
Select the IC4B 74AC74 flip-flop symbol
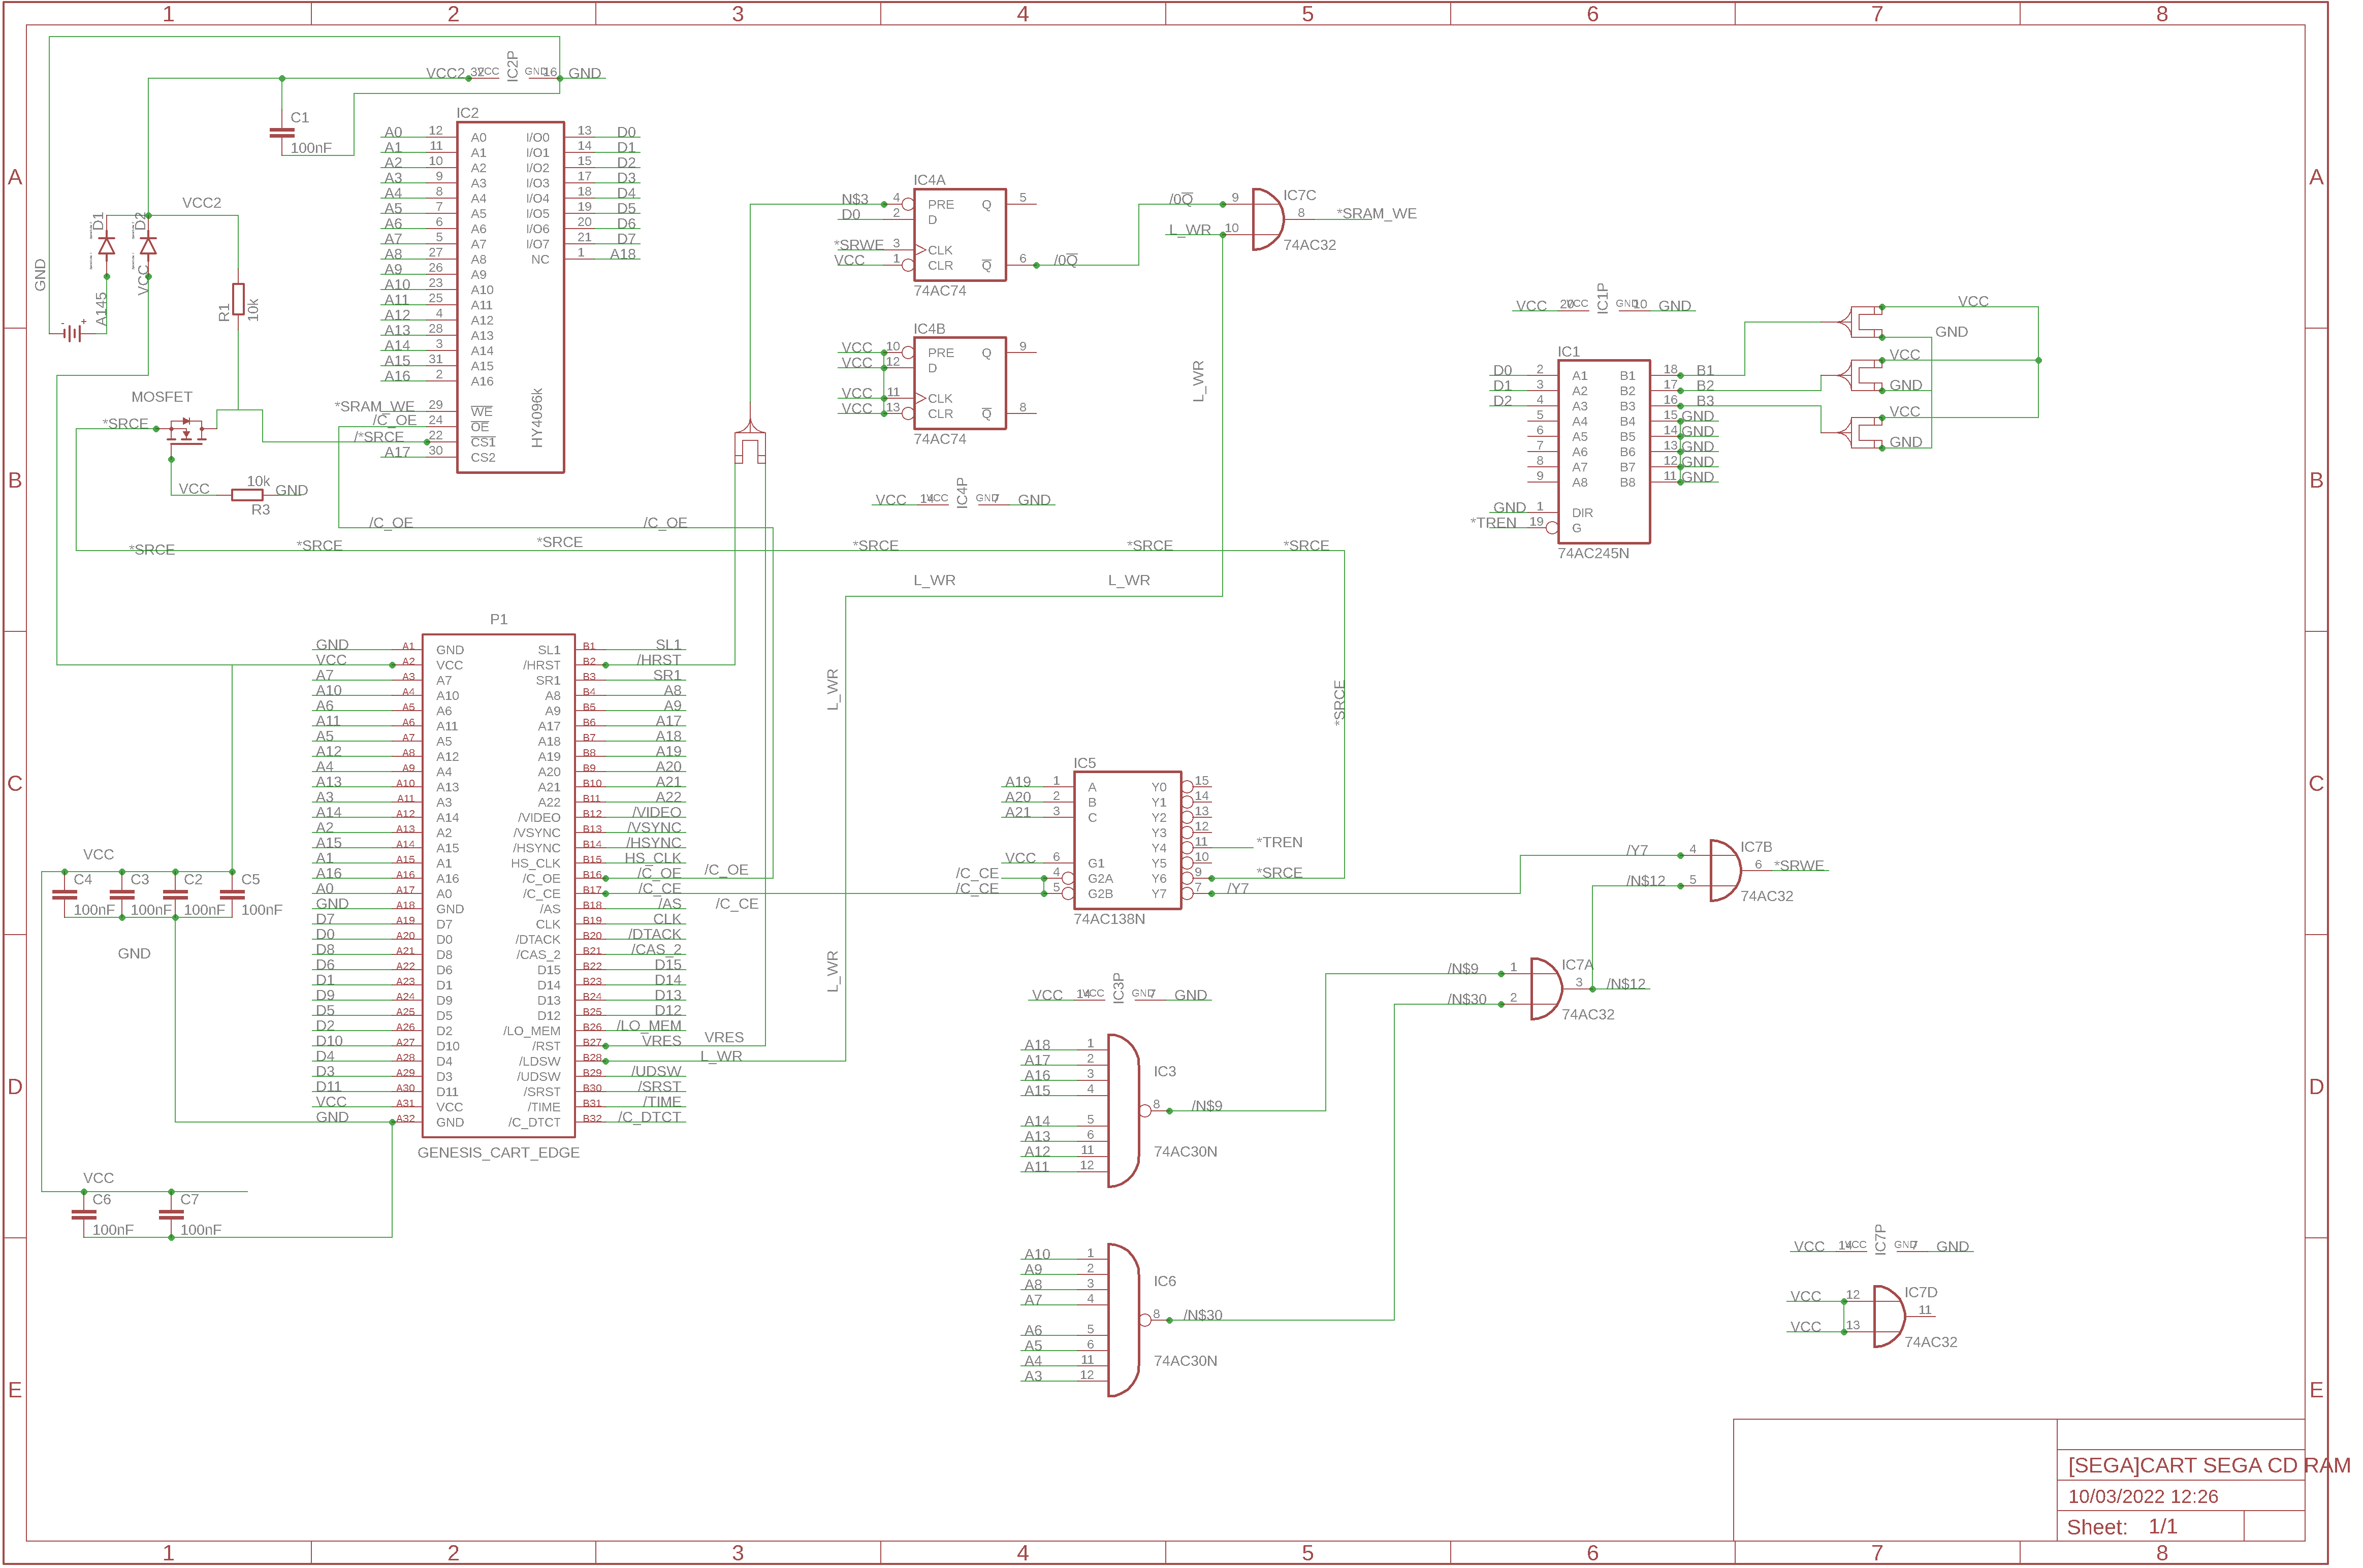point(959,383)
